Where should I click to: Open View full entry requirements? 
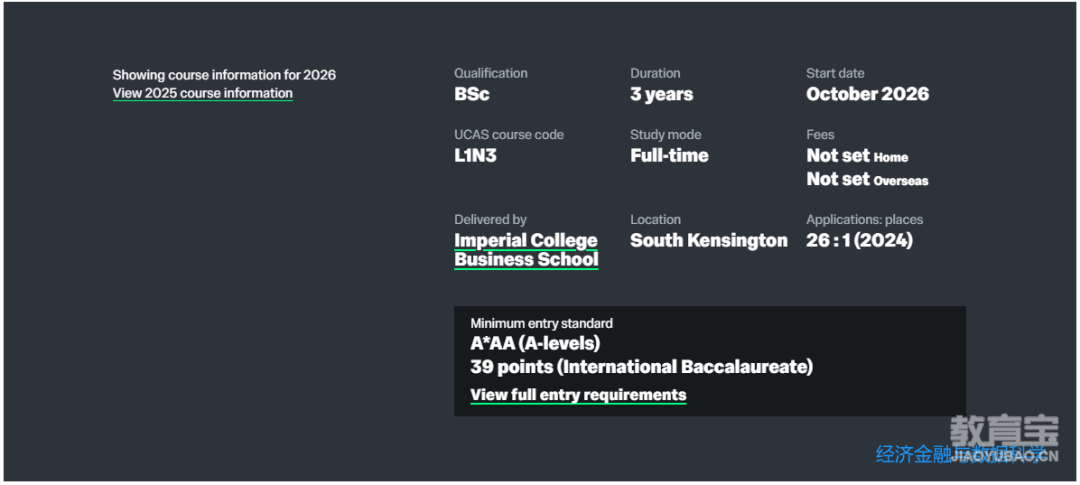(578, 395)
